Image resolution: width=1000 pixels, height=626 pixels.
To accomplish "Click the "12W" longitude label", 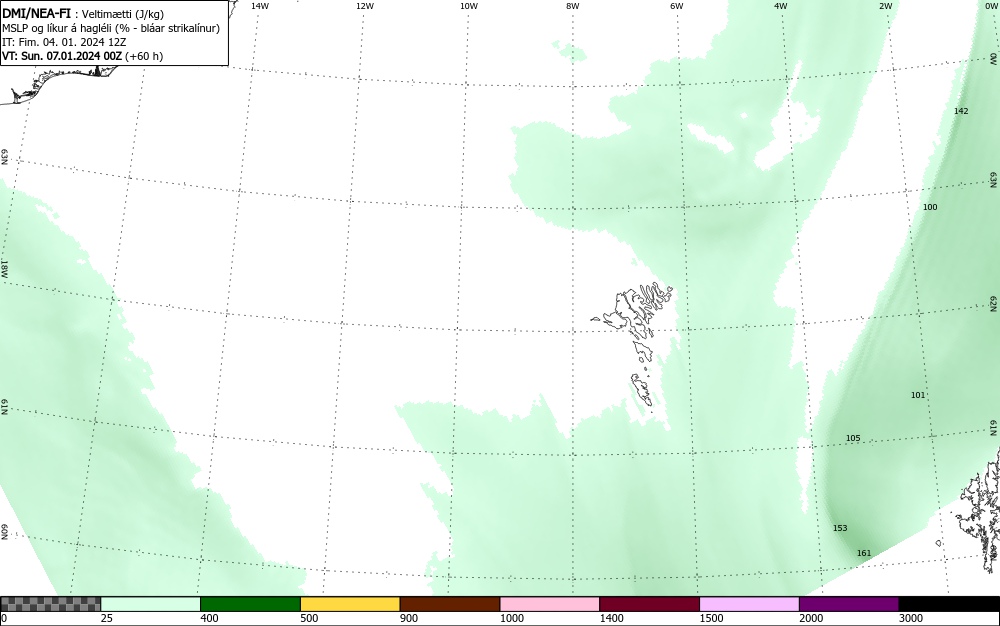I will pyautogui.click(x=364, y=6).
